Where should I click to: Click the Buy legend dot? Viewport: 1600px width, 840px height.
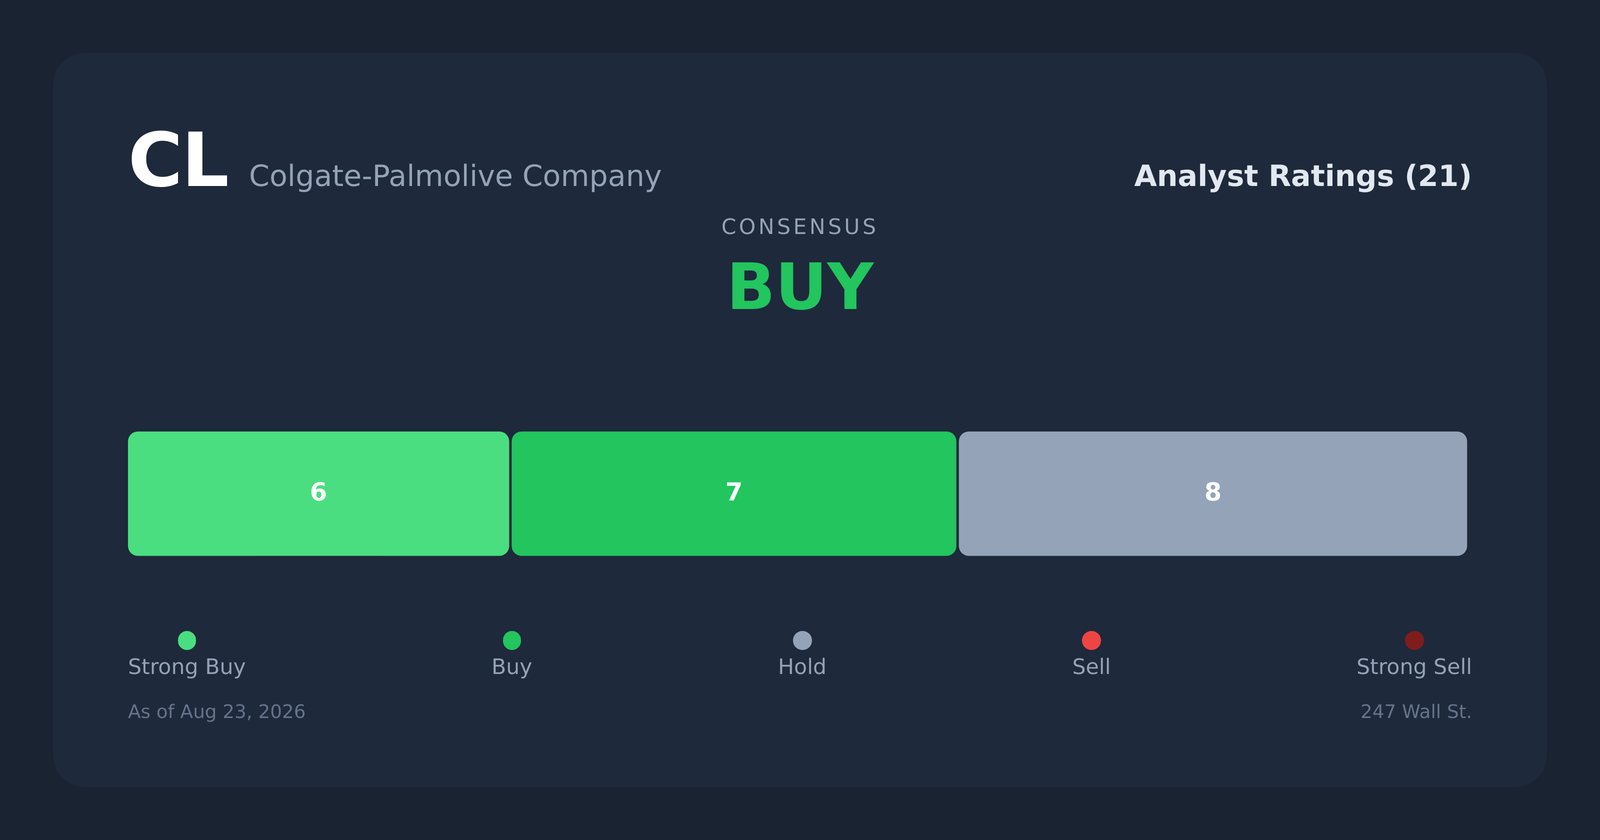pyautogui.click(x=512, y=640)
